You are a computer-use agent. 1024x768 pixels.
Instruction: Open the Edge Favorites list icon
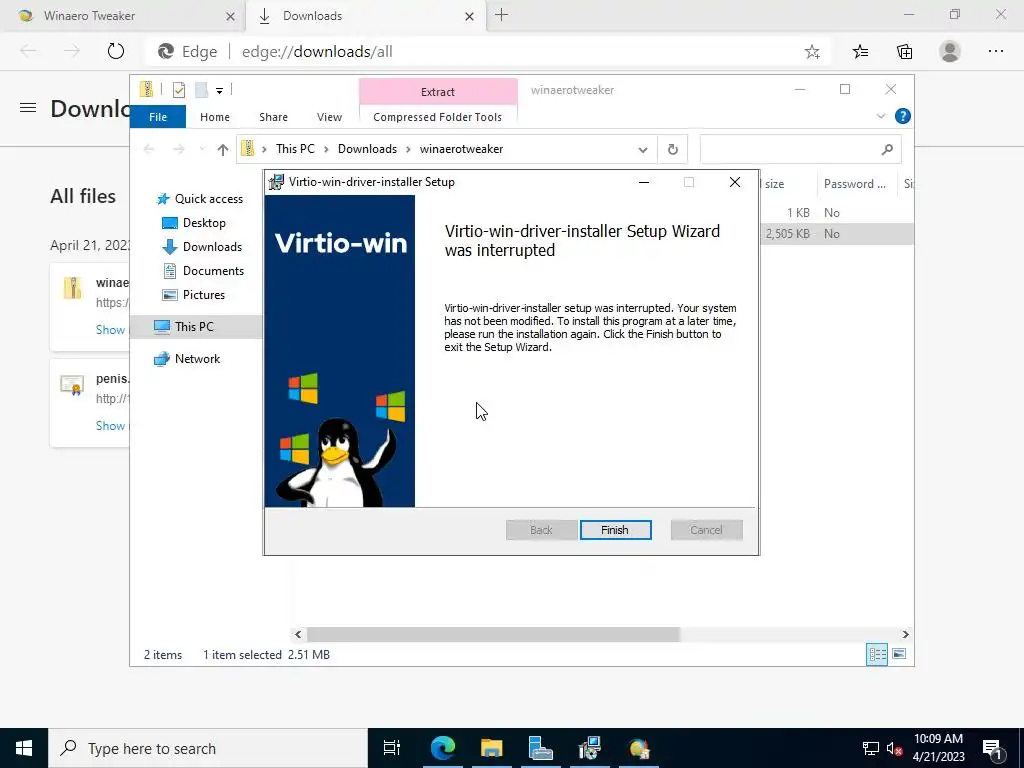coord(860,52)
